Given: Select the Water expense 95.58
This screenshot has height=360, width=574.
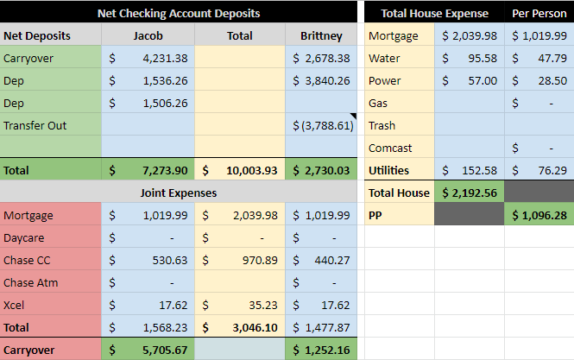Looking at the screenshot, I should coord(469,57).
